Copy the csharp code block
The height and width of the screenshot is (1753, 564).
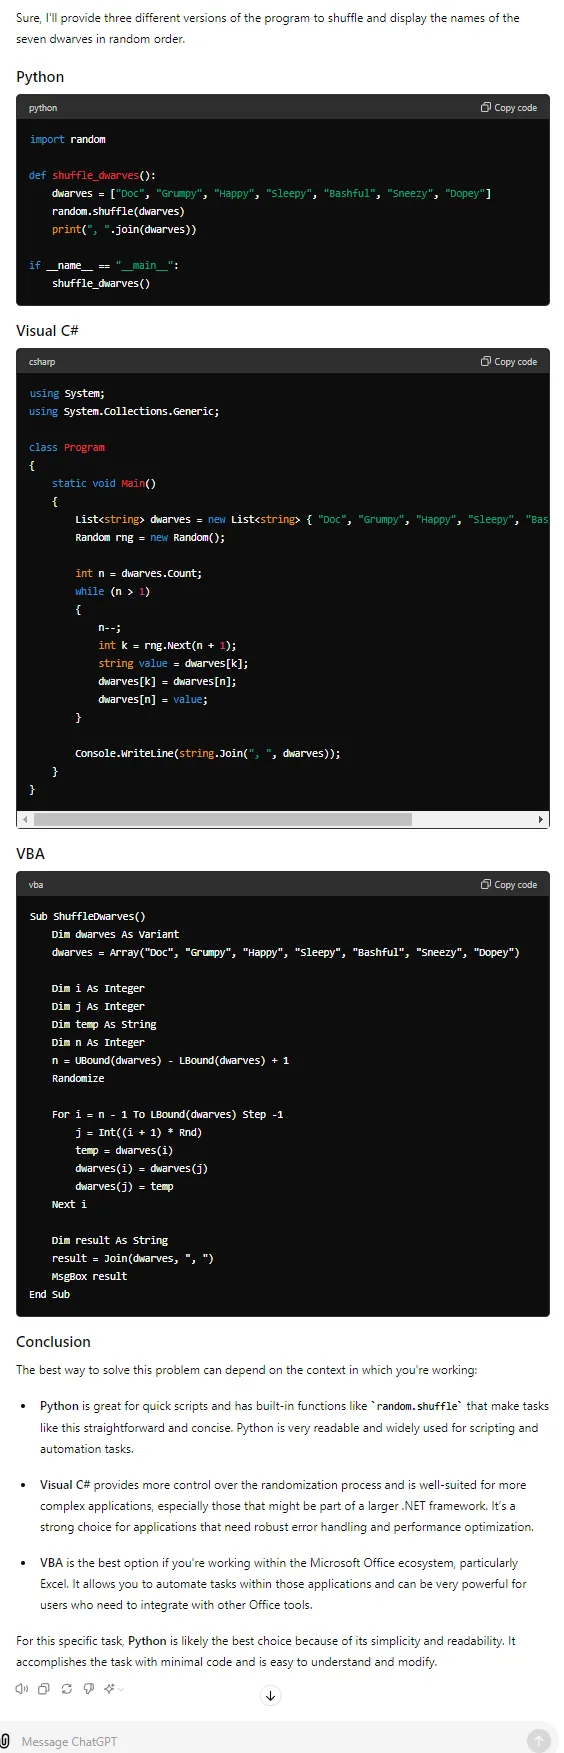tap(508, 362)
